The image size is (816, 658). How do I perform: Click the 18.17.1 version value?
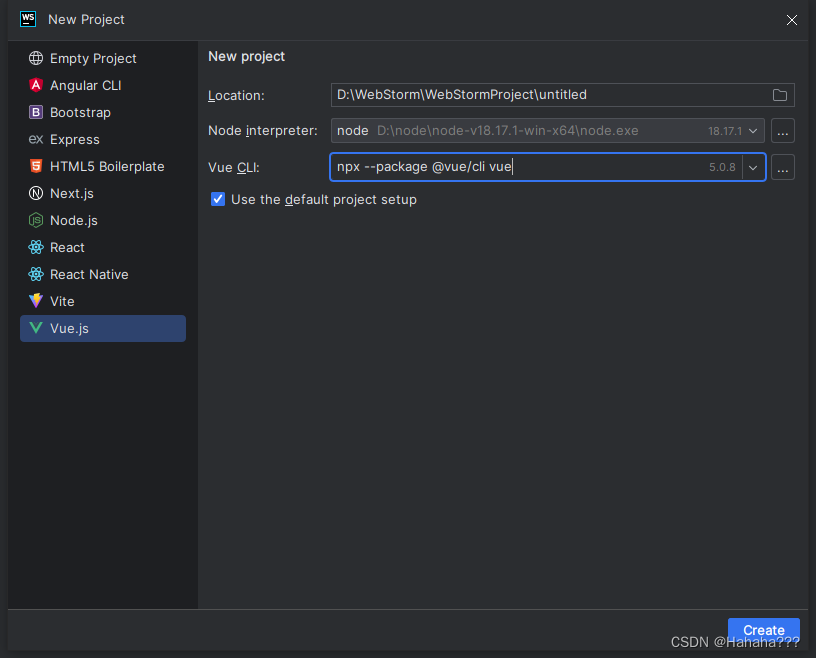725,131
